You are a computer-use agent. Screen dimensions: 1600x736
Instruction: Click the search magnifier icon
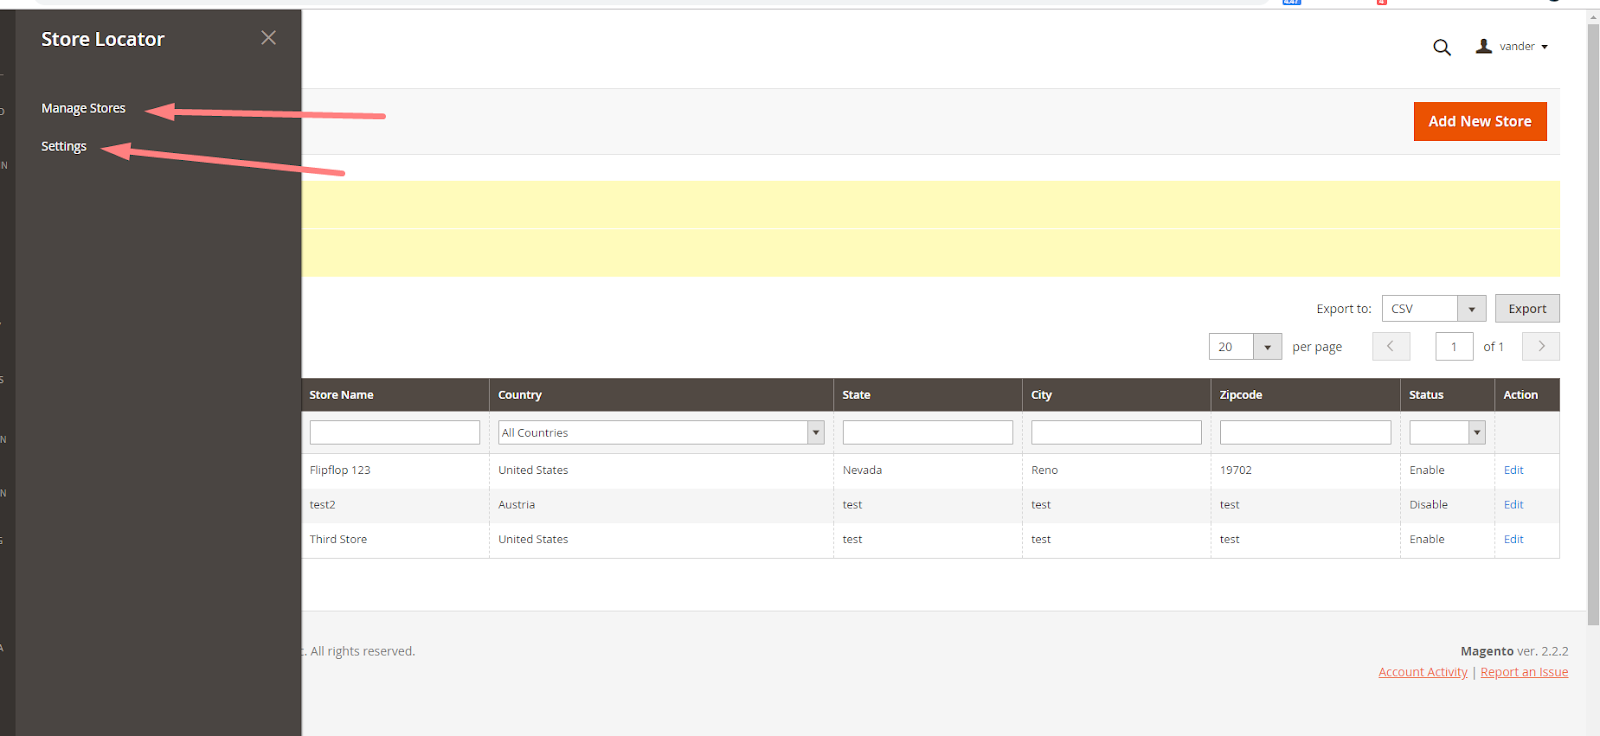pos(1441,47)
